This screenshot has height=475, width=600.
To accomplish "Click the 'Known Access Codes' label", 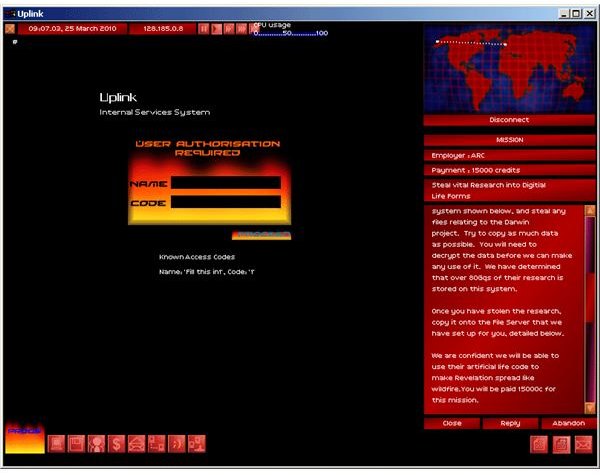I will (x=197, y=257).
